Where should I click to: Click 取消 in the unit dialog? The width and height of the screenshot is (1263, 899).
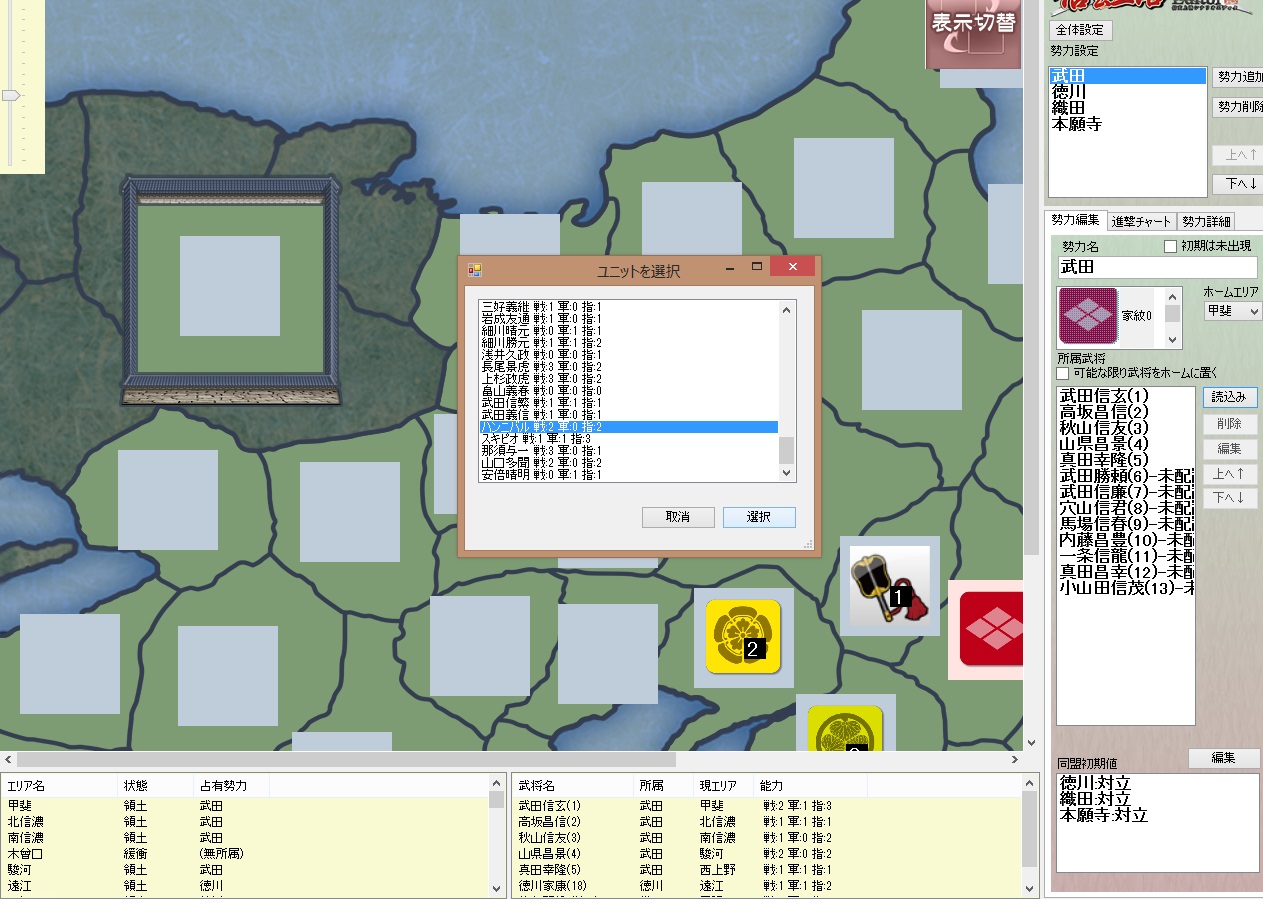(678, 517)
